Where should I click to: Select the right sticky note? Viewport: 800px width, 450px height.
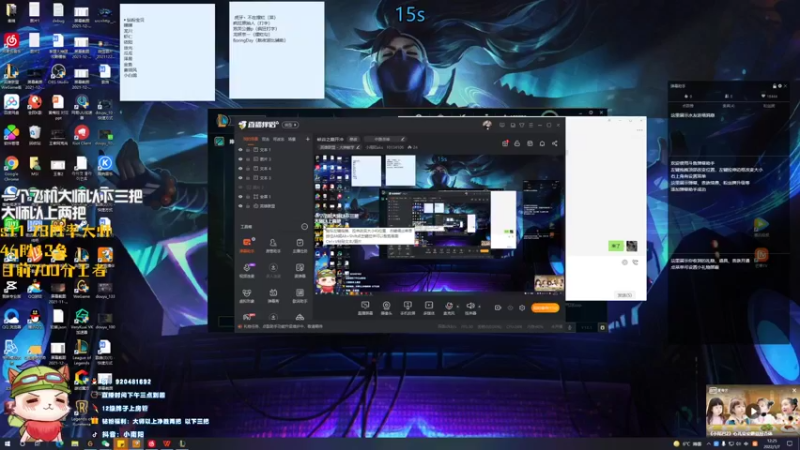pyautogui.click(x=277, y=50)
